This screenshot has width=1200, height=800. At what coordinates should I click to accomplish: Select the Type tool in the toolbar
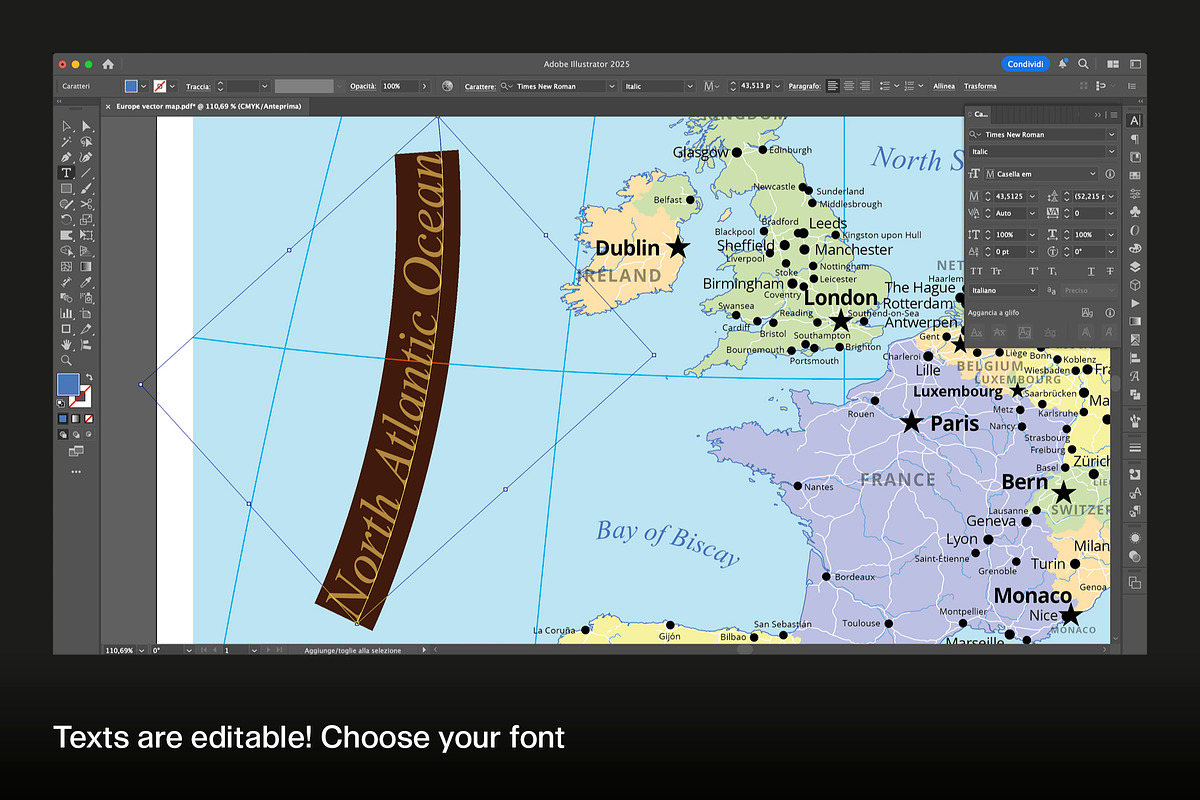[x=67, y=173]
